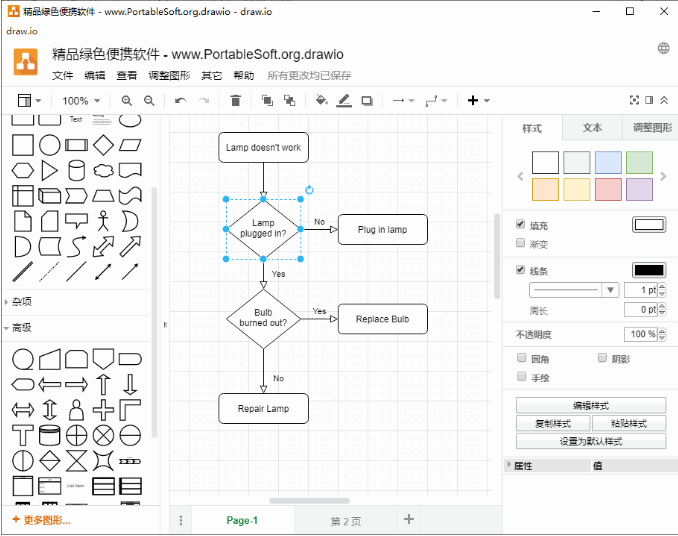Open the black line color swatch
Image resolution: width=678 pixels, height=536 pixels.
(x=649, y=270)
